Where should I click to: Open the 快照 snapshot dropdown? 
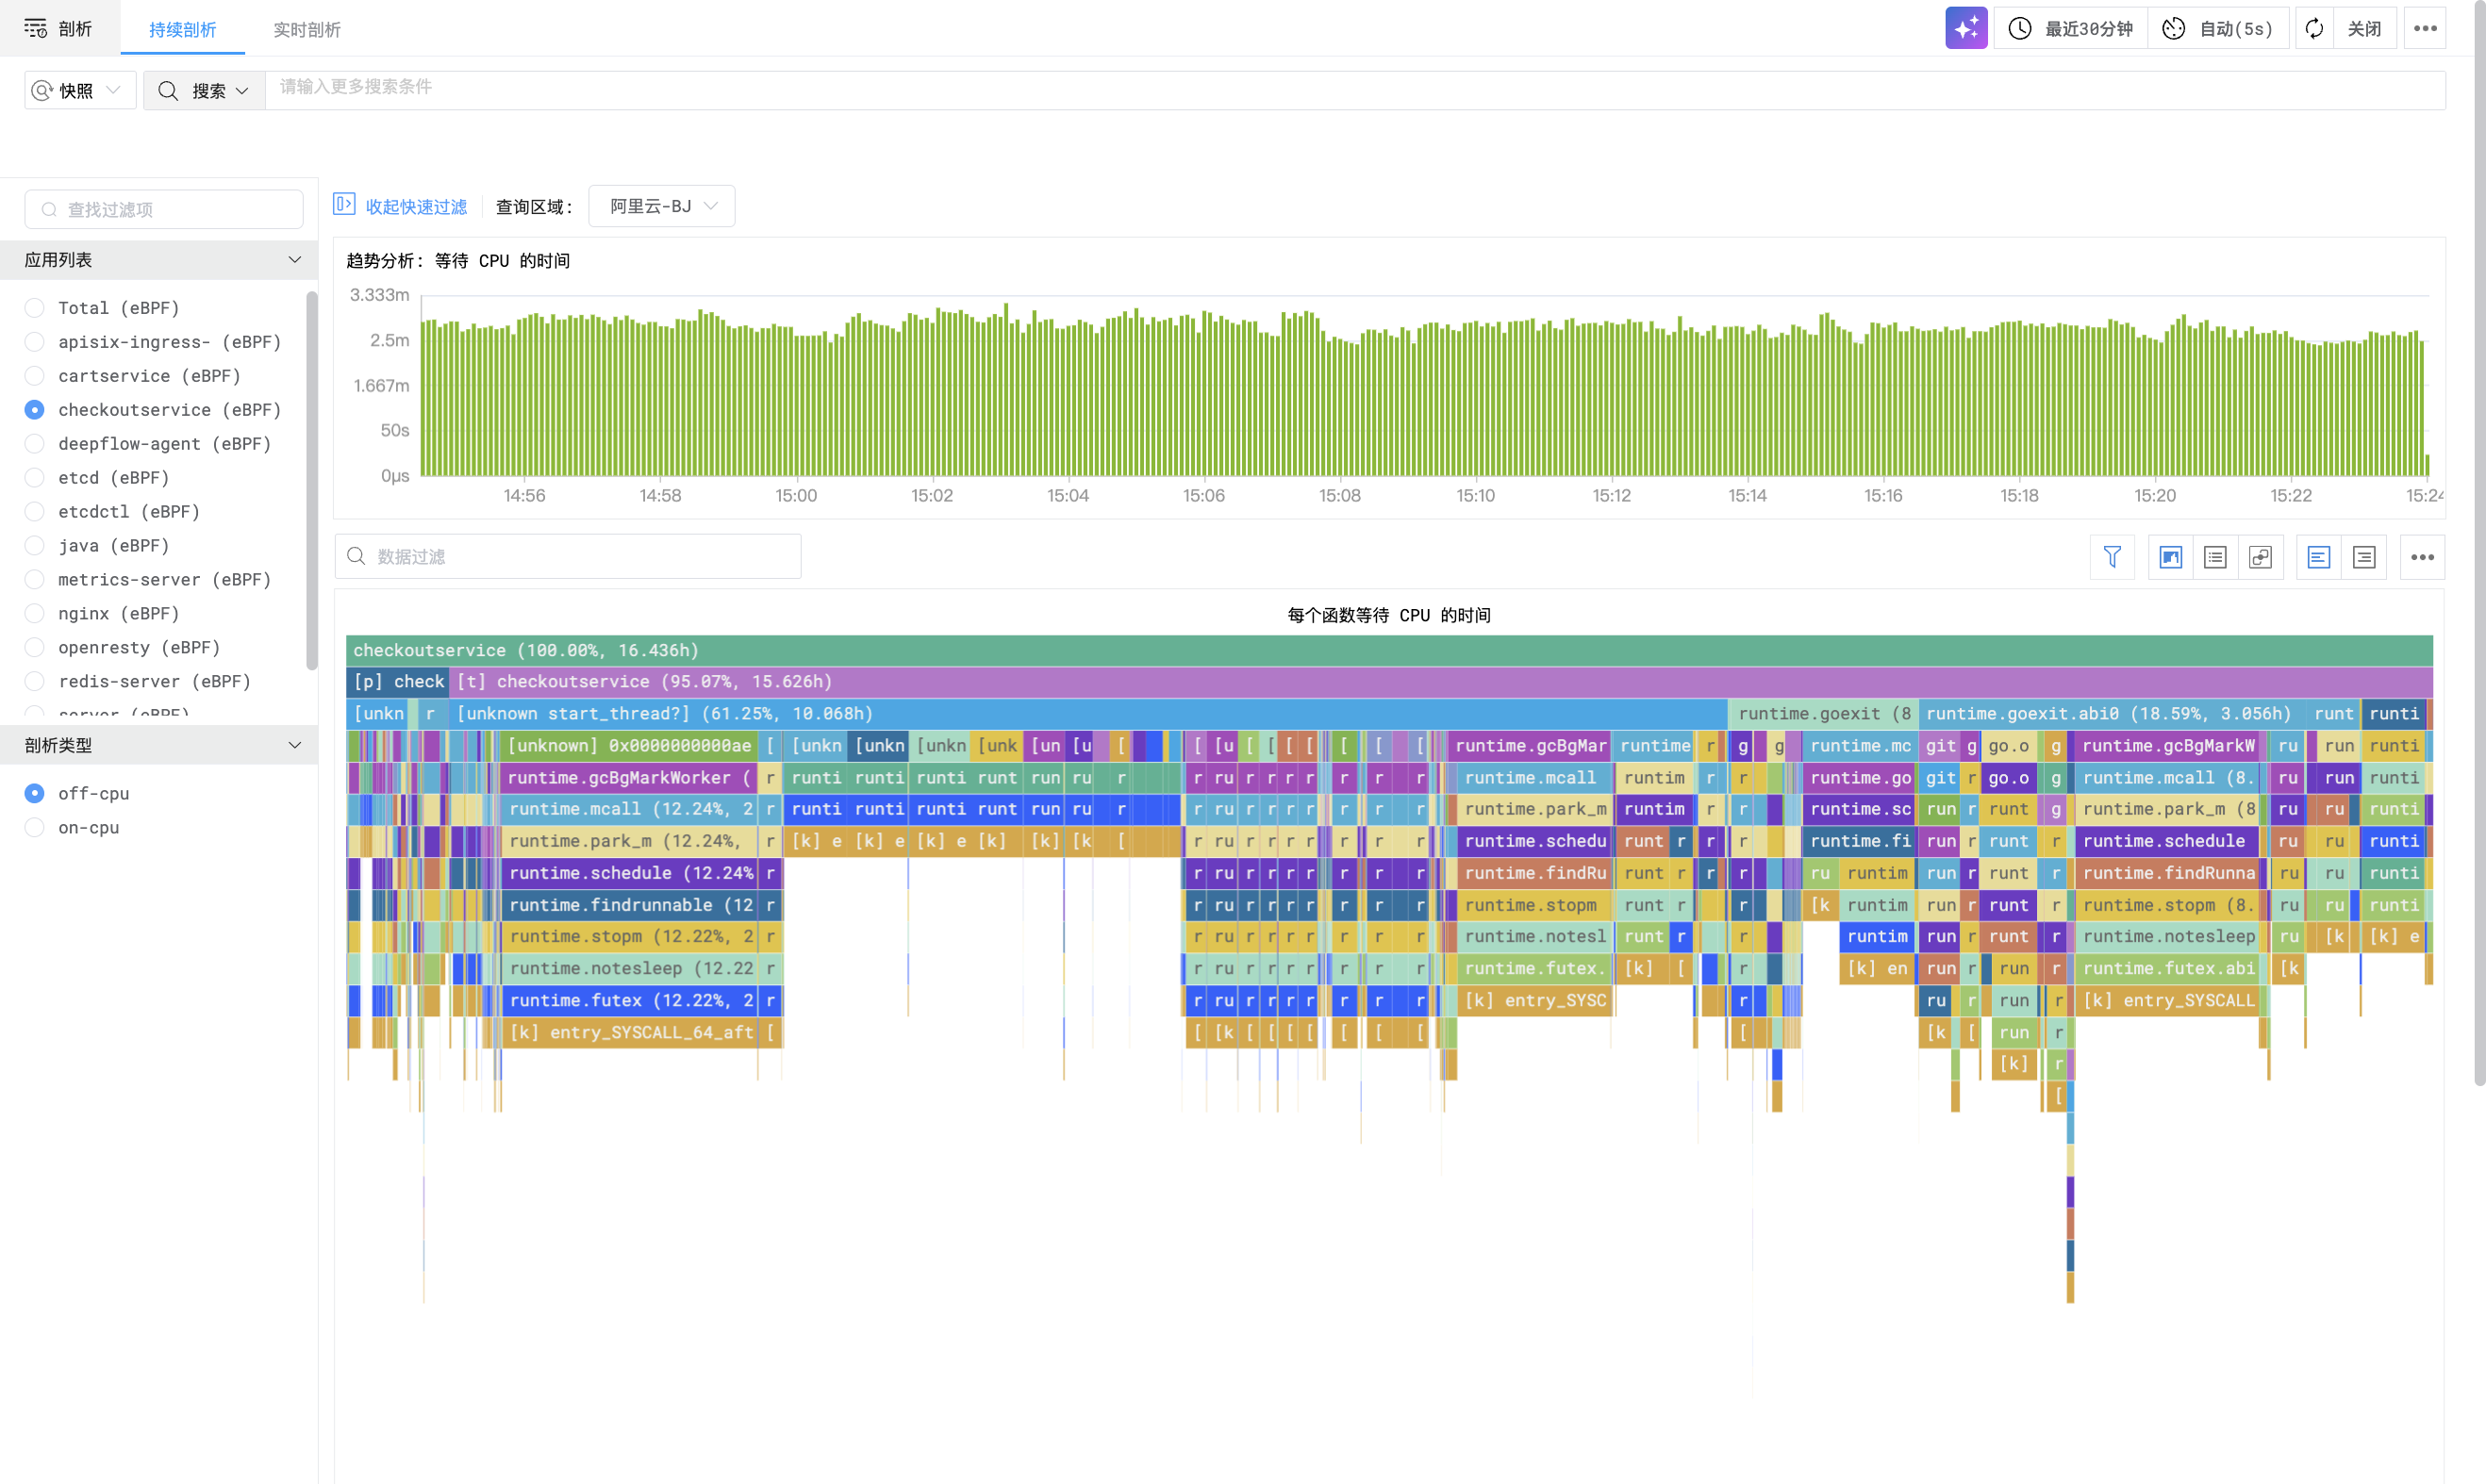(x=79, y=90)
